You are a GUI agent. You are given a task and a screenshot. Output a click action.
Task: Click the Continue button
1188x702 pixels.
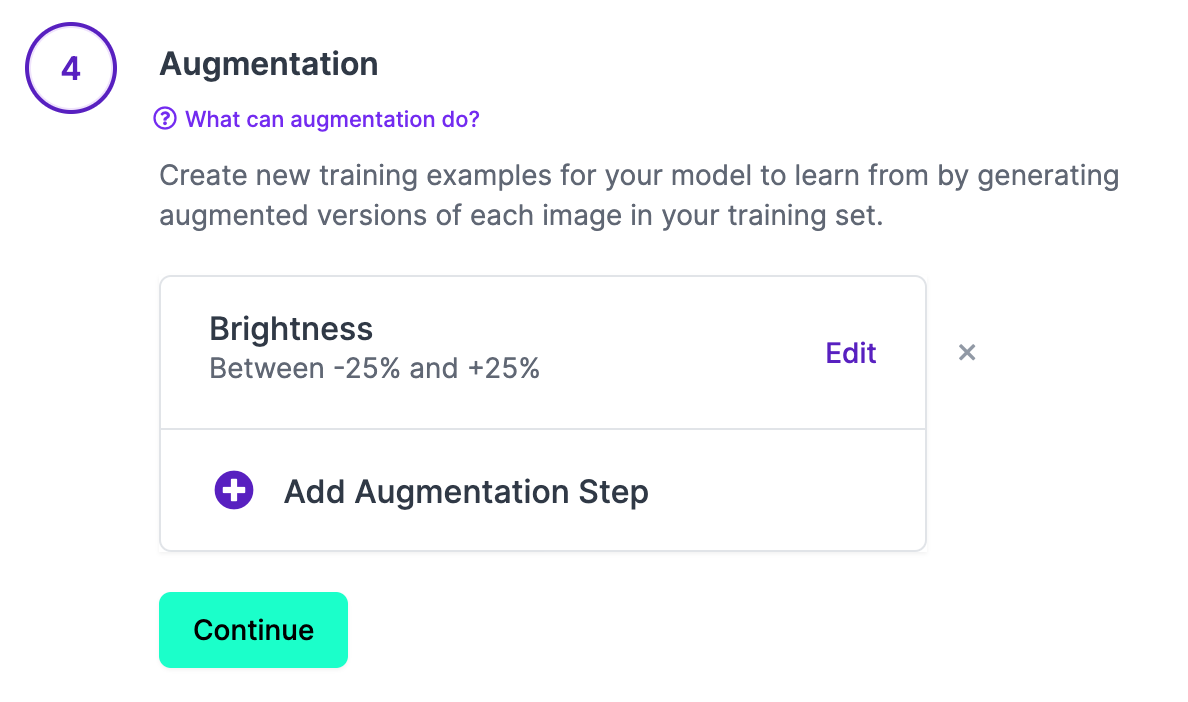pos(253,629)
